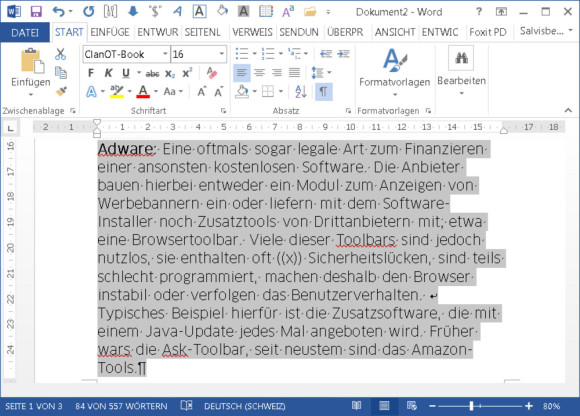Screen dimensions: 580x416
Task: Increase font size with large A
Action: pyautogui.click(x=202, y=91)
